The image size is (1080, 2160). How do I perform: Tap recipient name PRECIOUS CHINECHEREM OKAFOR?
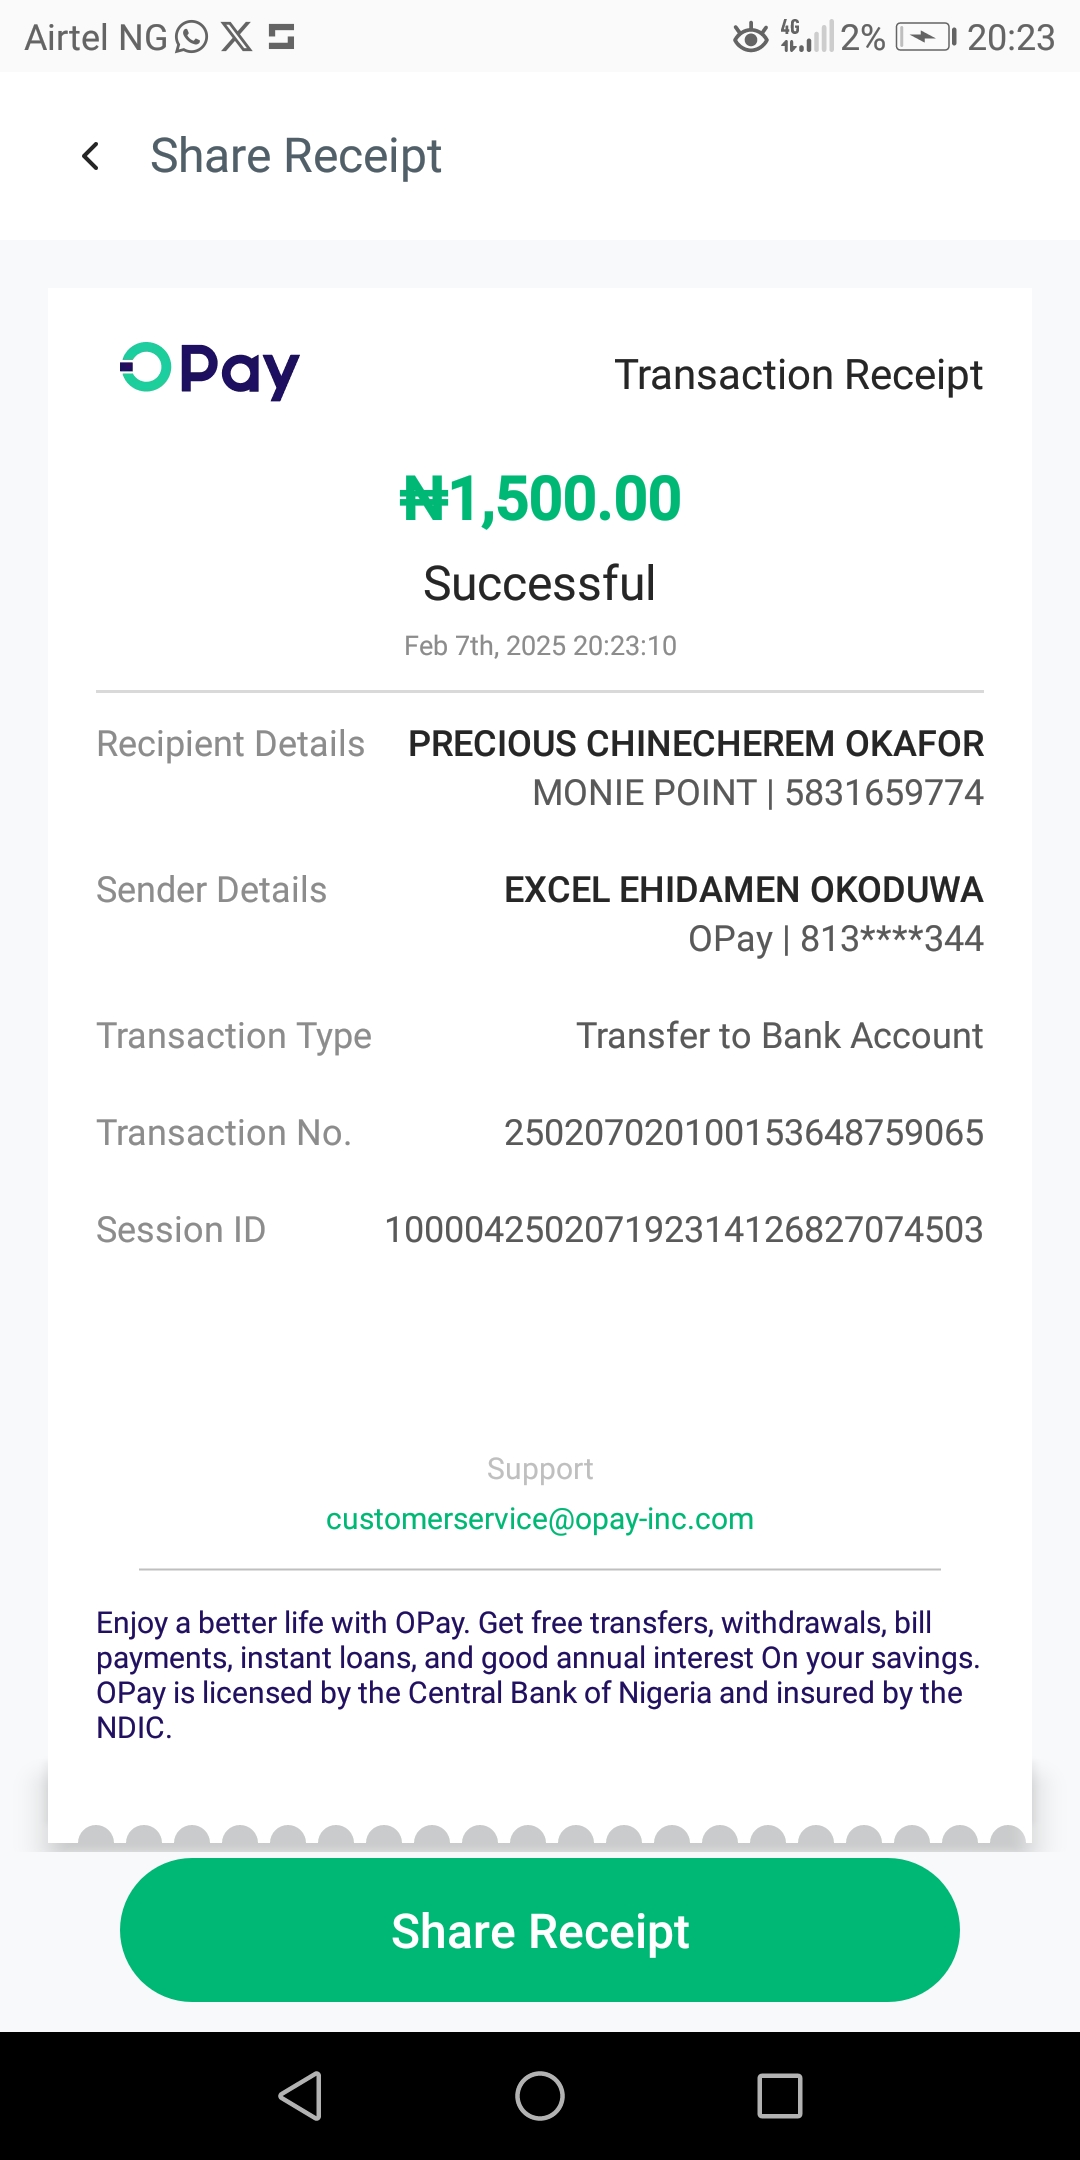coord(696,744)
